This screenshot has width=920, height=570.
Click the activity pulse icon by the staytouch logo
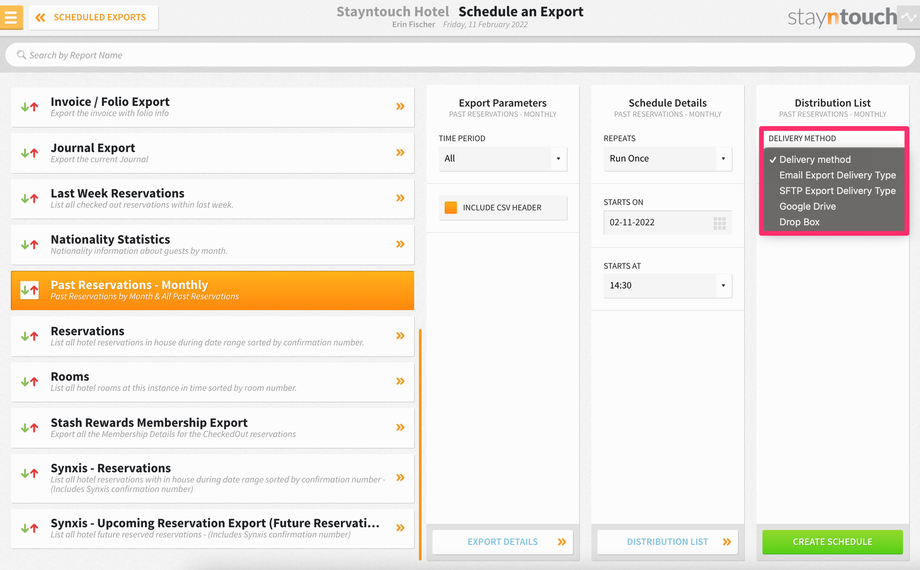coord(909,17)
